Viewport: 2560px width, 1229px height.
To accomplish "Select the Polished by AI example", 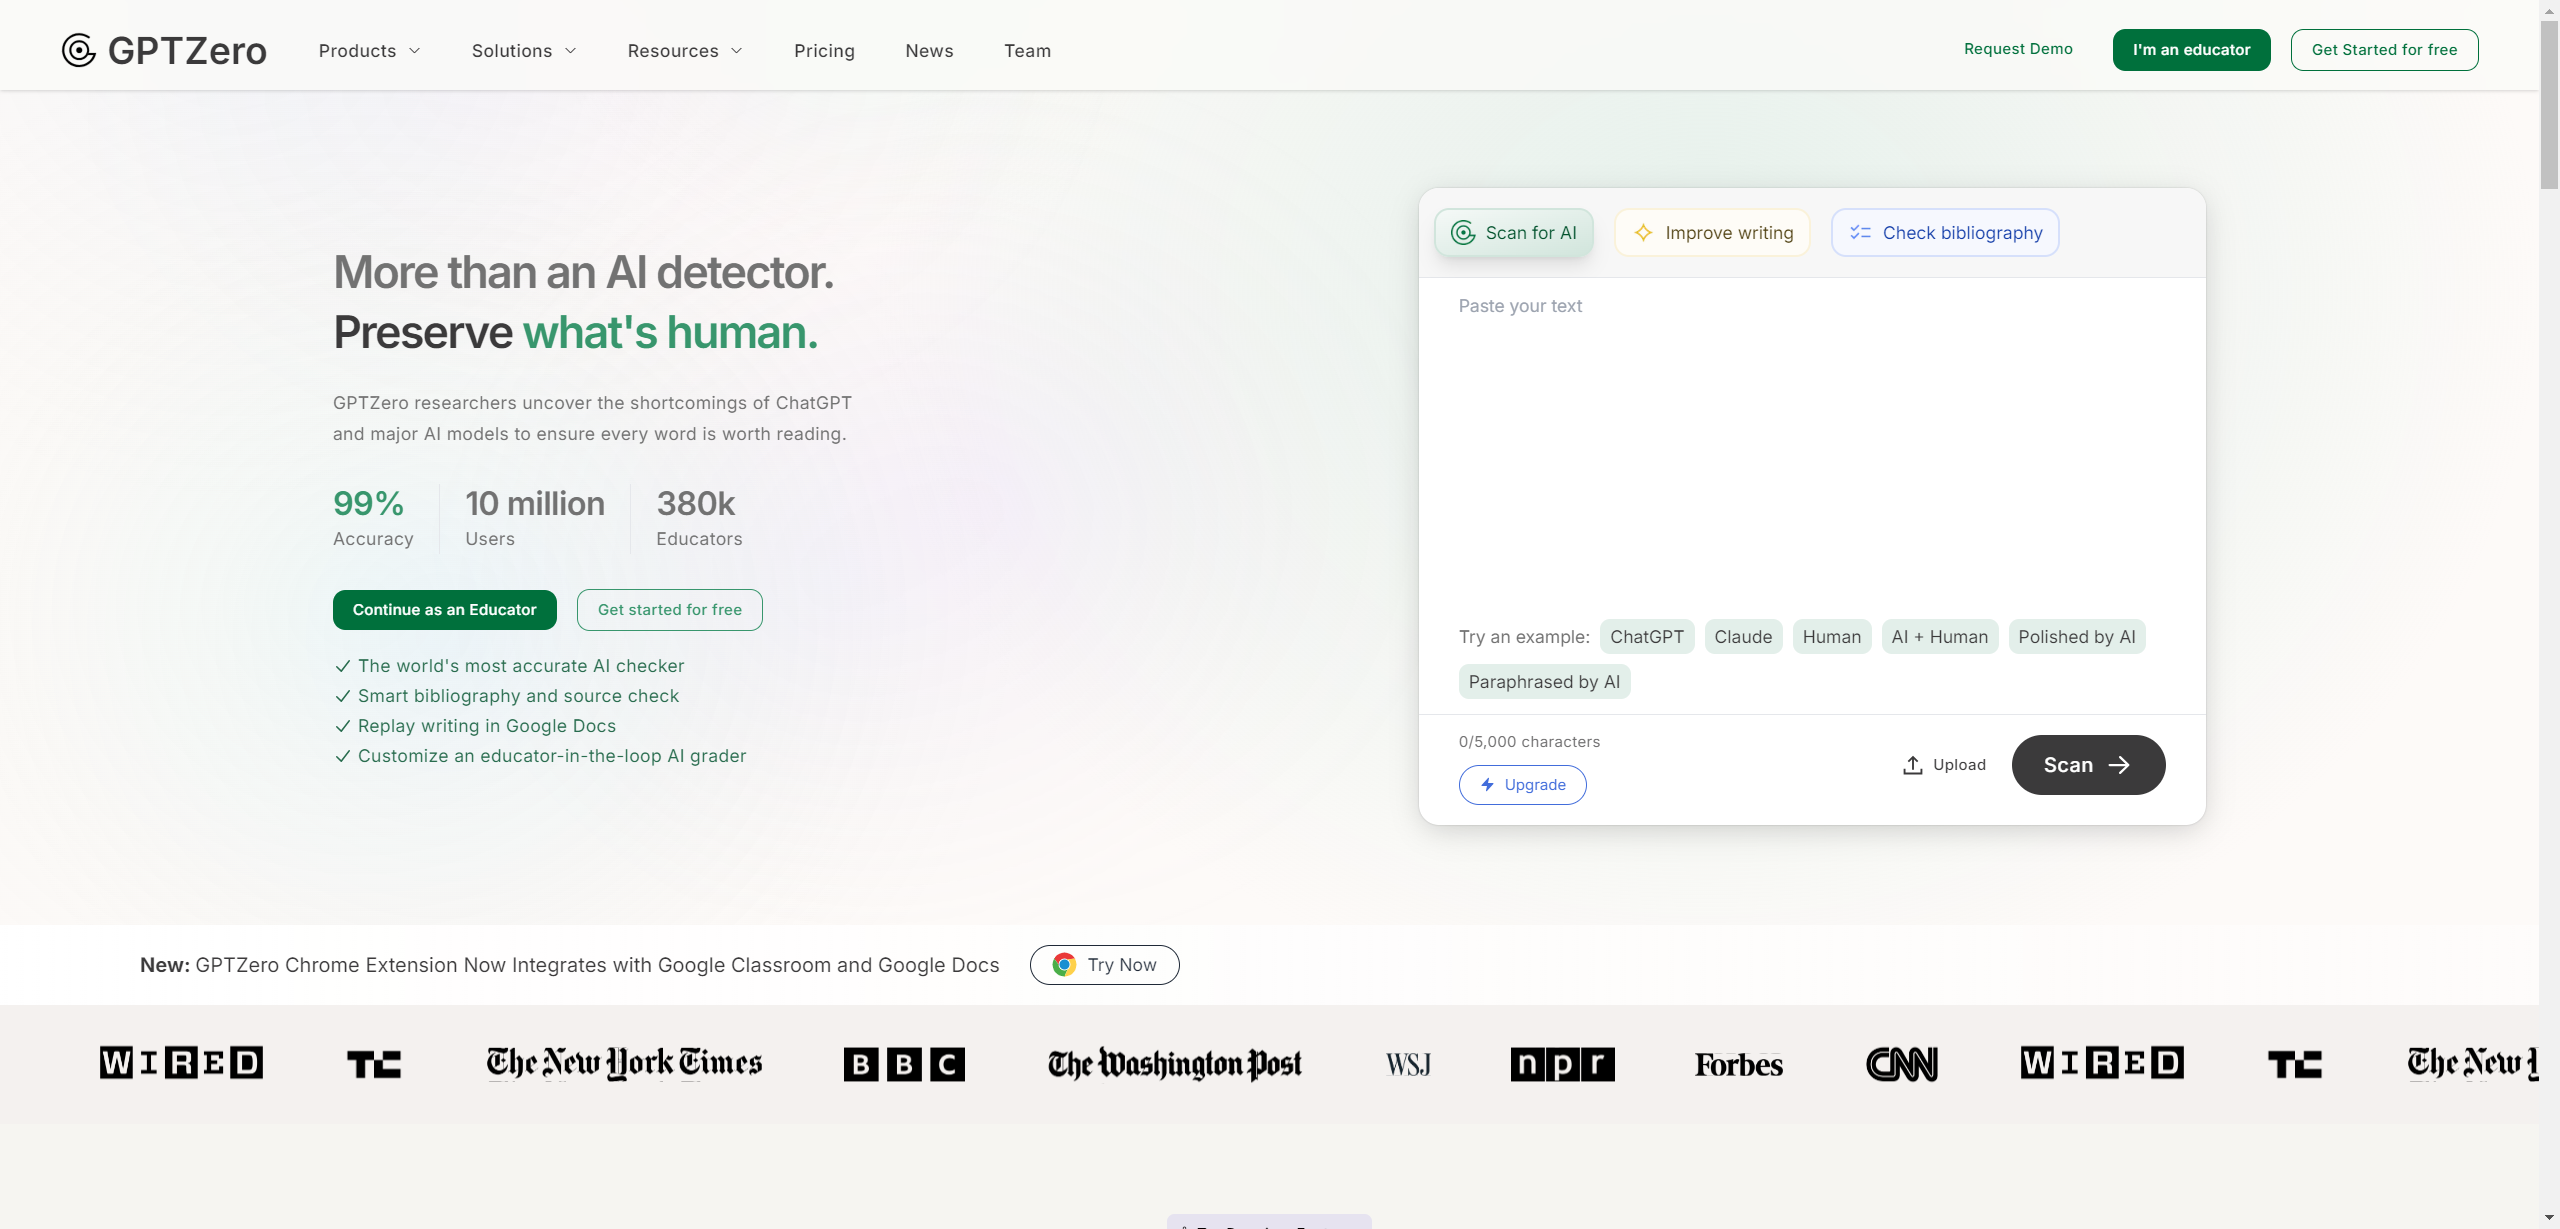I will (x=2076, y=637).
